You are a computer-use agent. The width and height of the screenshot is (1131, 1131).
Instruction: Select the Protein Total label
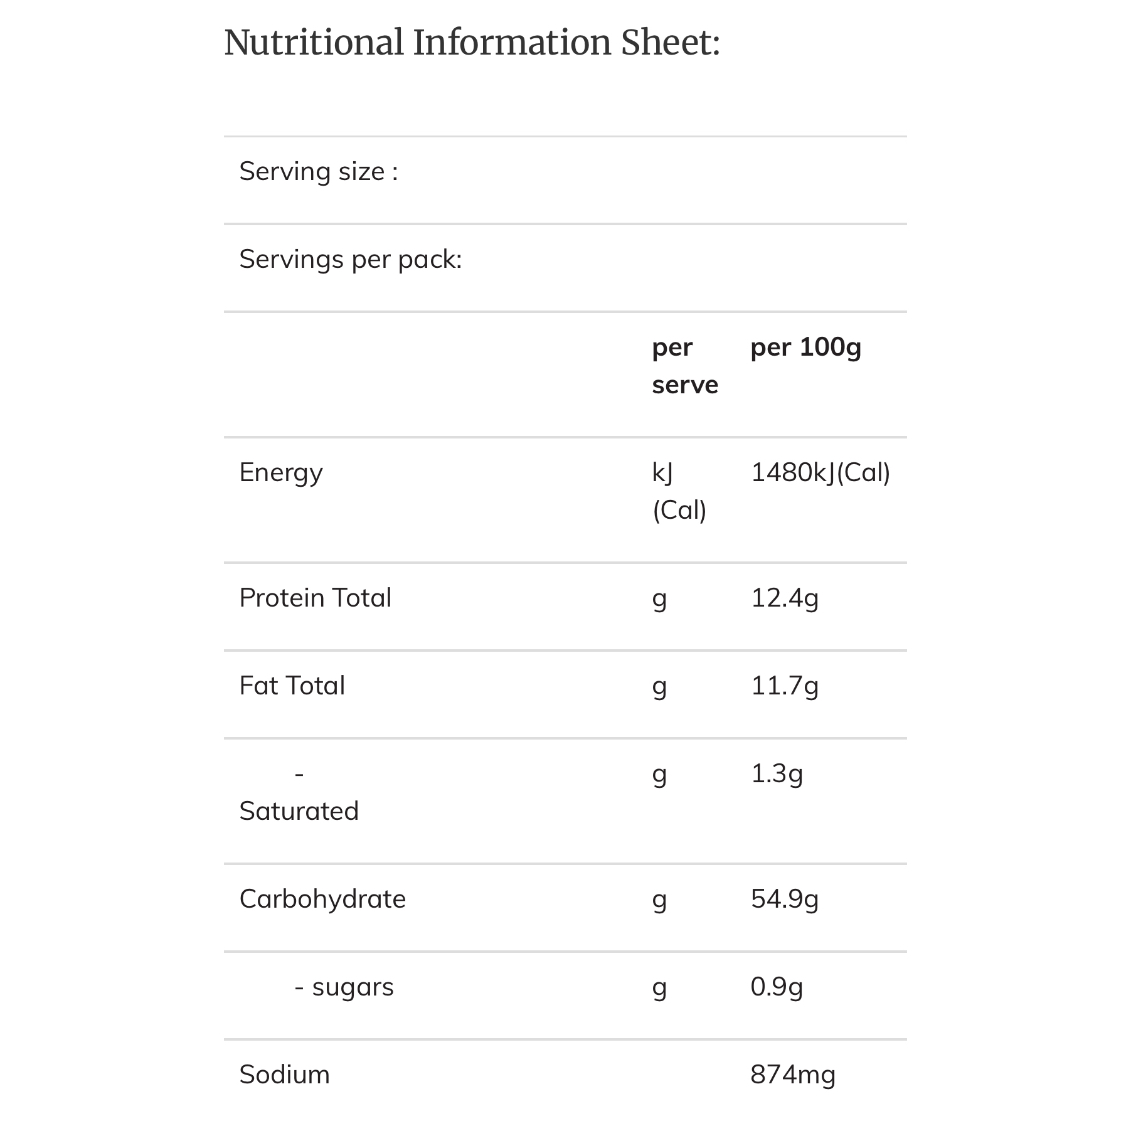click(x=315, y=598)
